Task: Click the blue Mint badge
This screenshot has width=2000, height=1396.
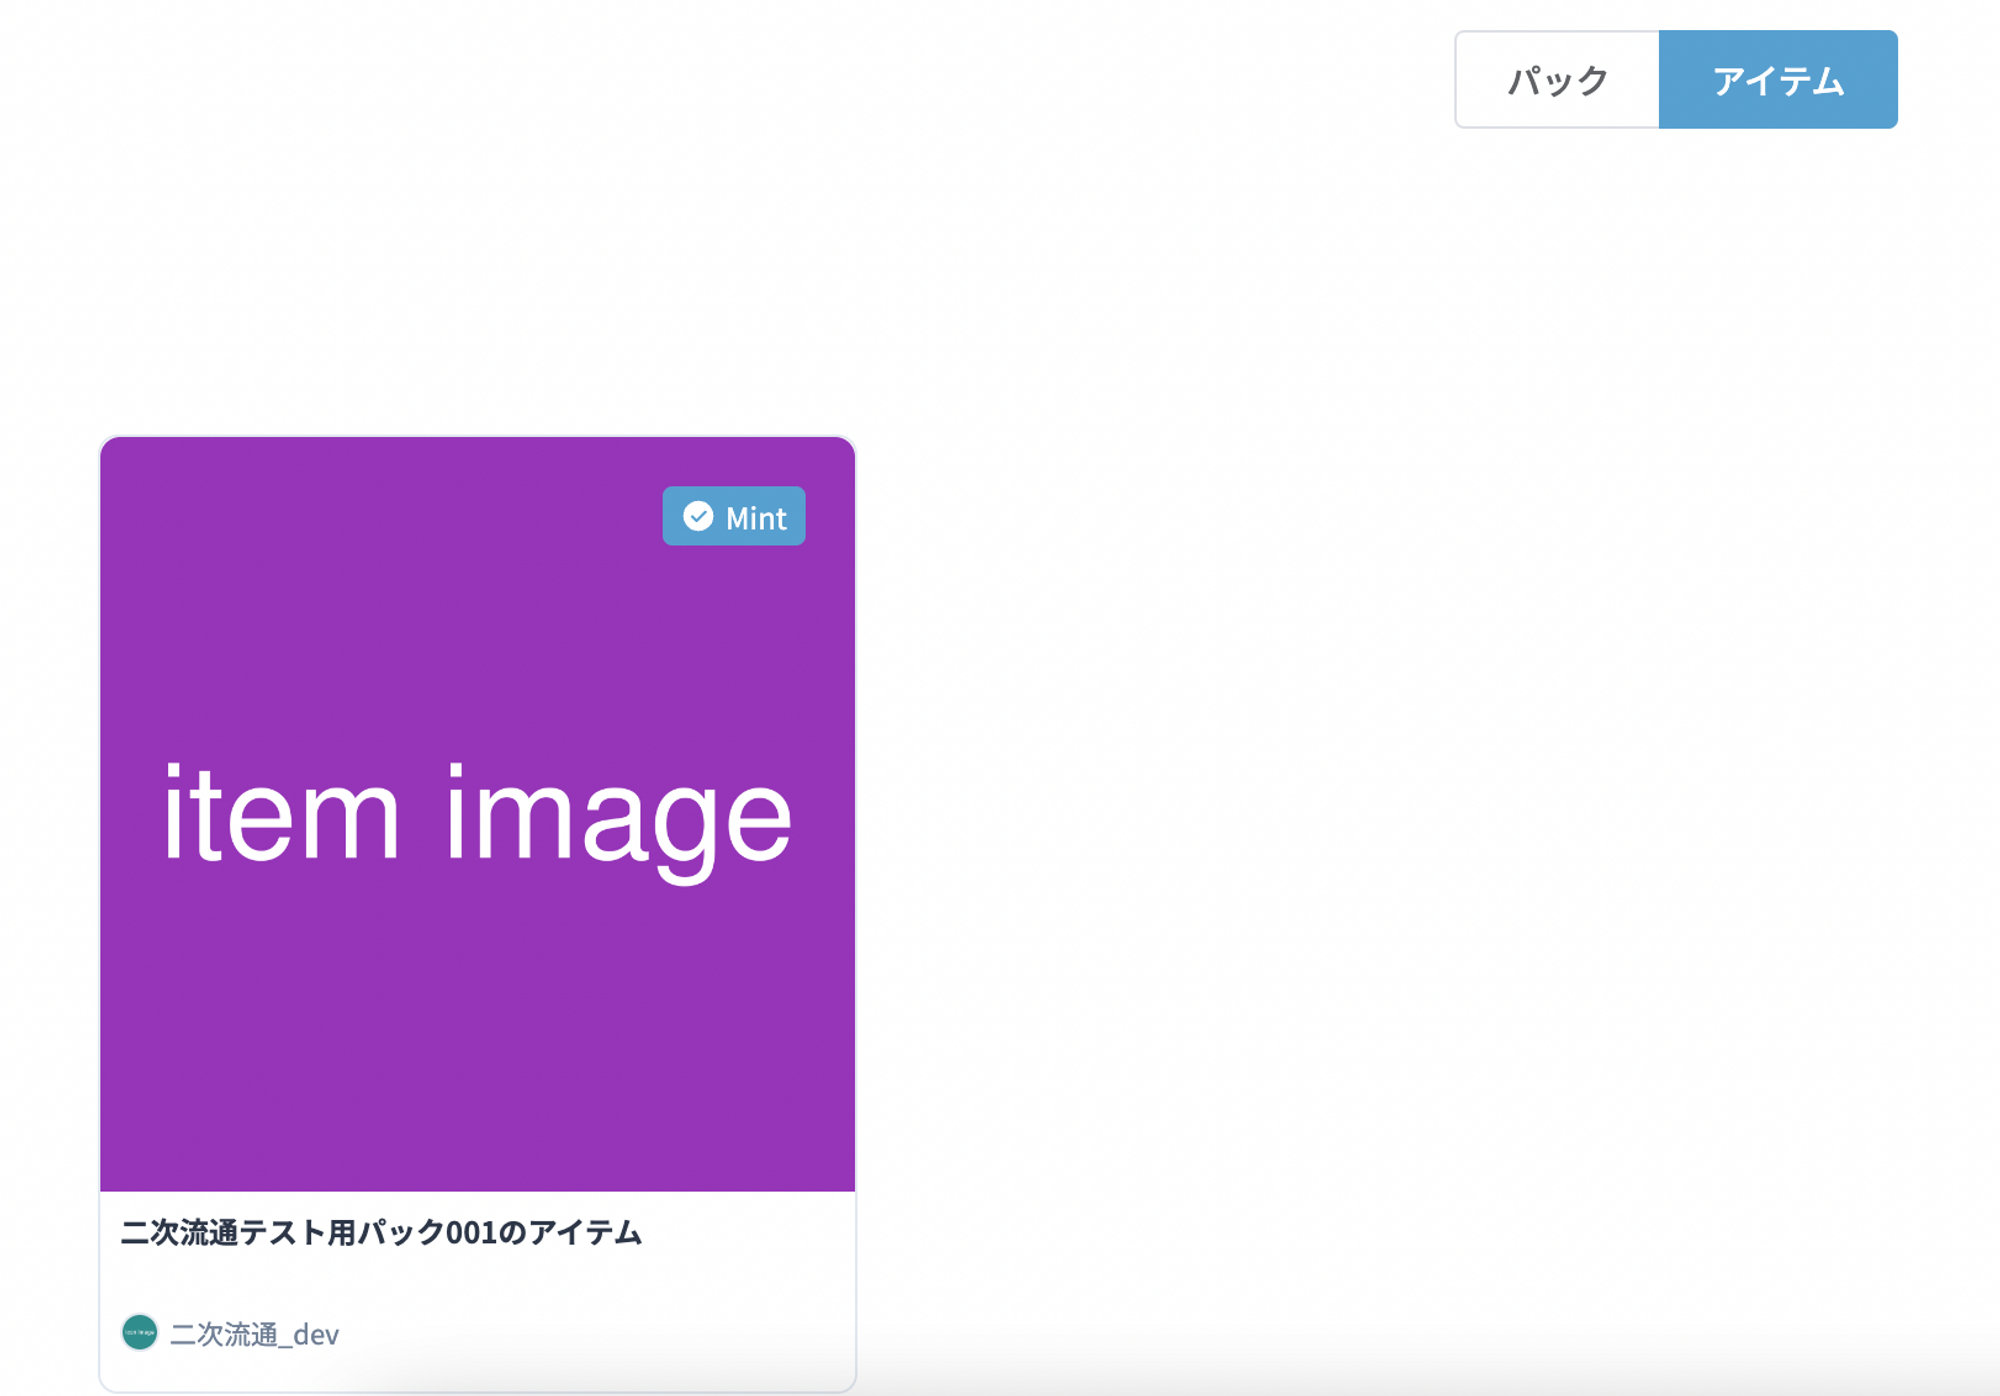Action: [x=734, y=516]
